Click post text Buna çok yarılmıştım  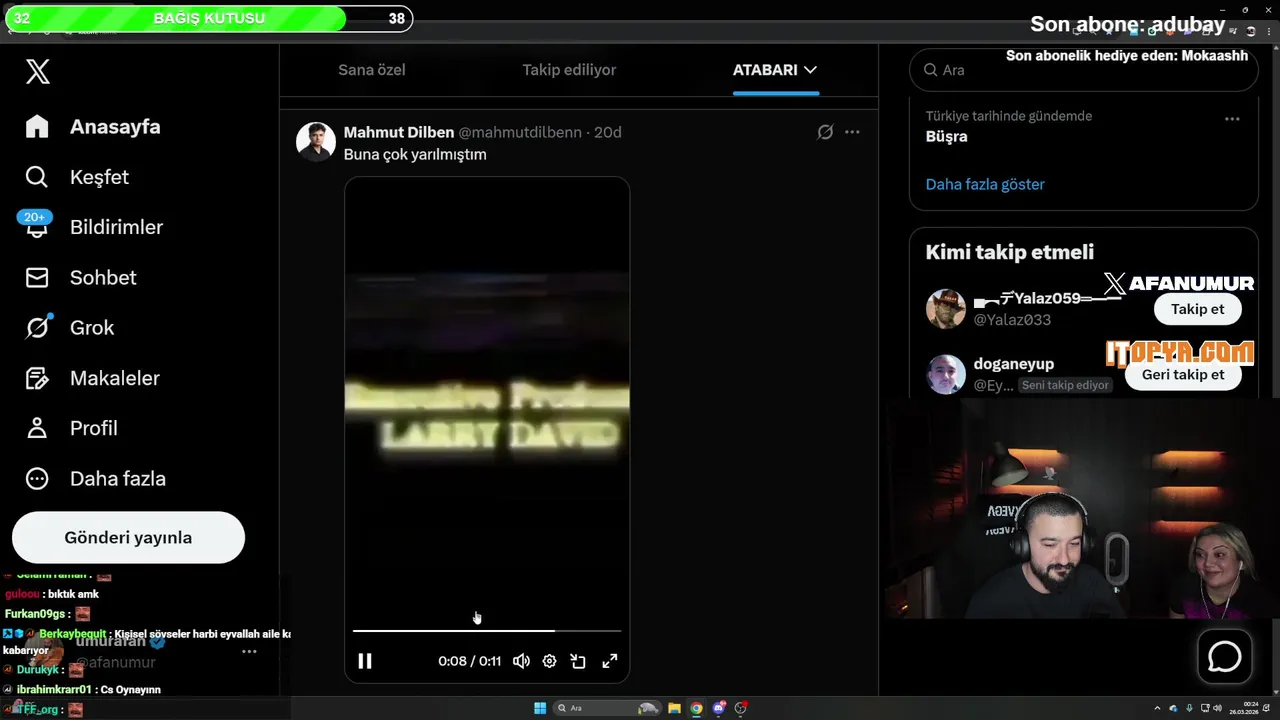[x=415, y=155]
